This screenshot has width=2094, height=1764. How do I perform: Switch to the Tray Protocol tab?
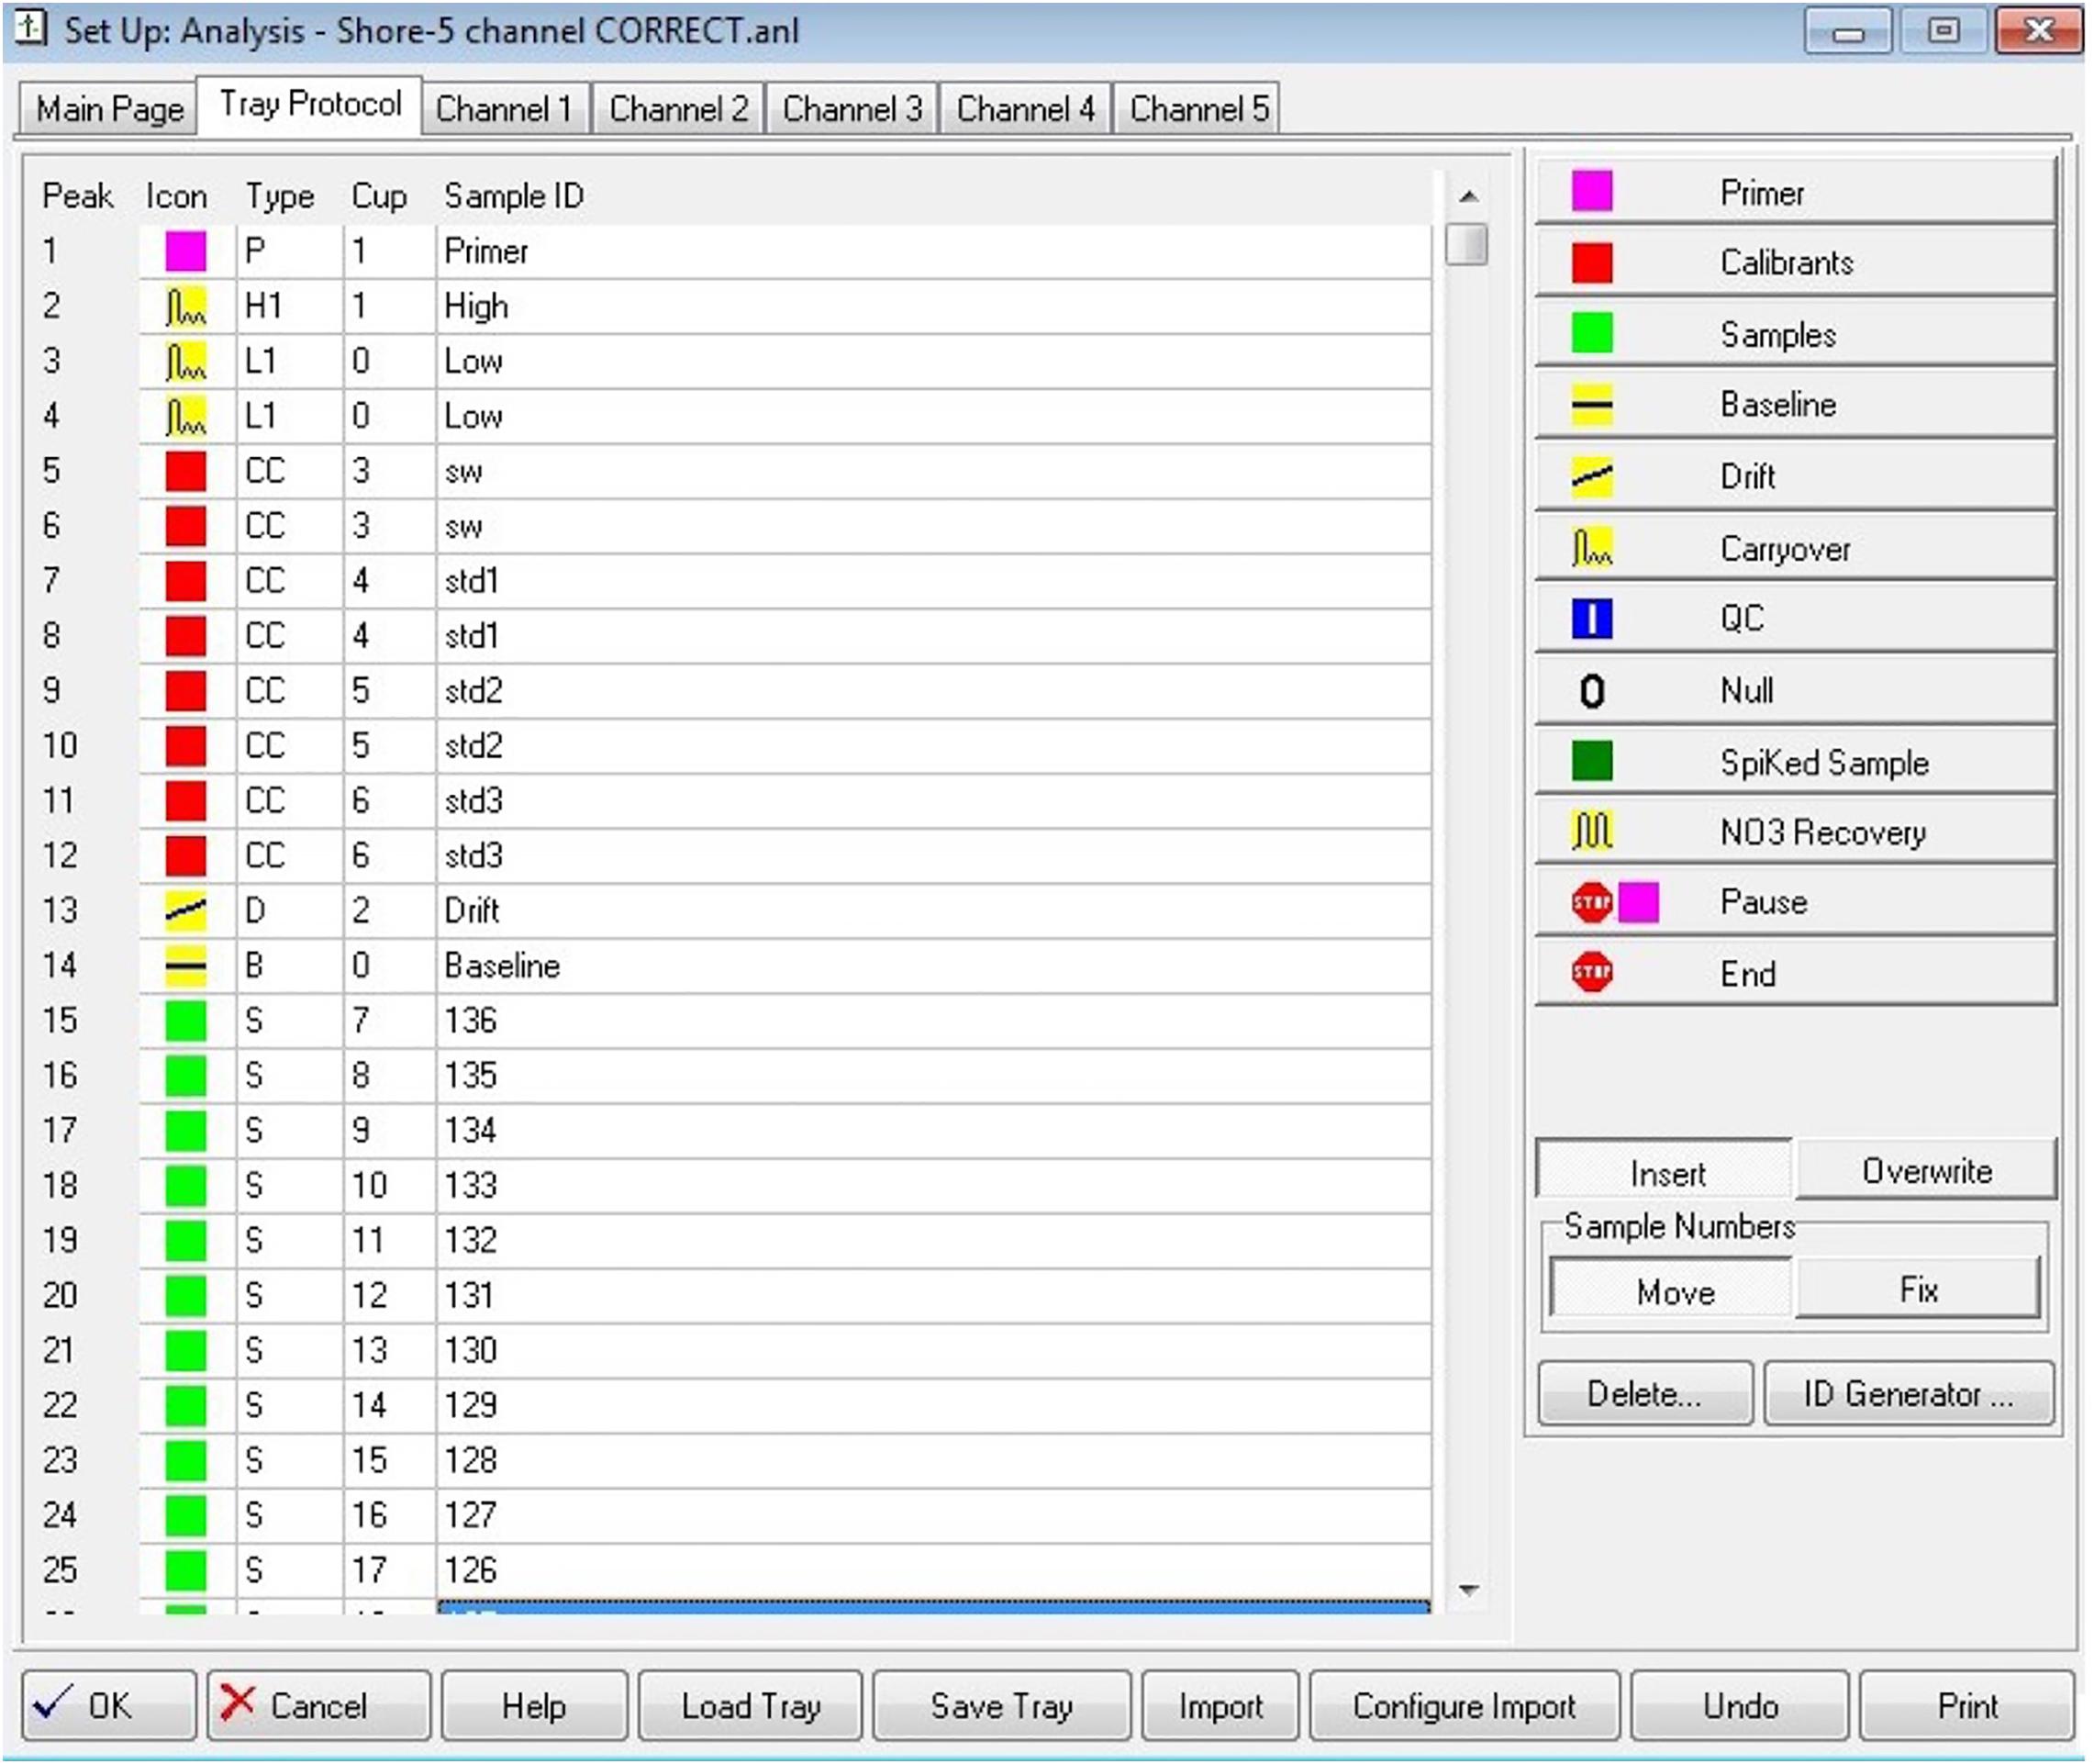point(310,104)
